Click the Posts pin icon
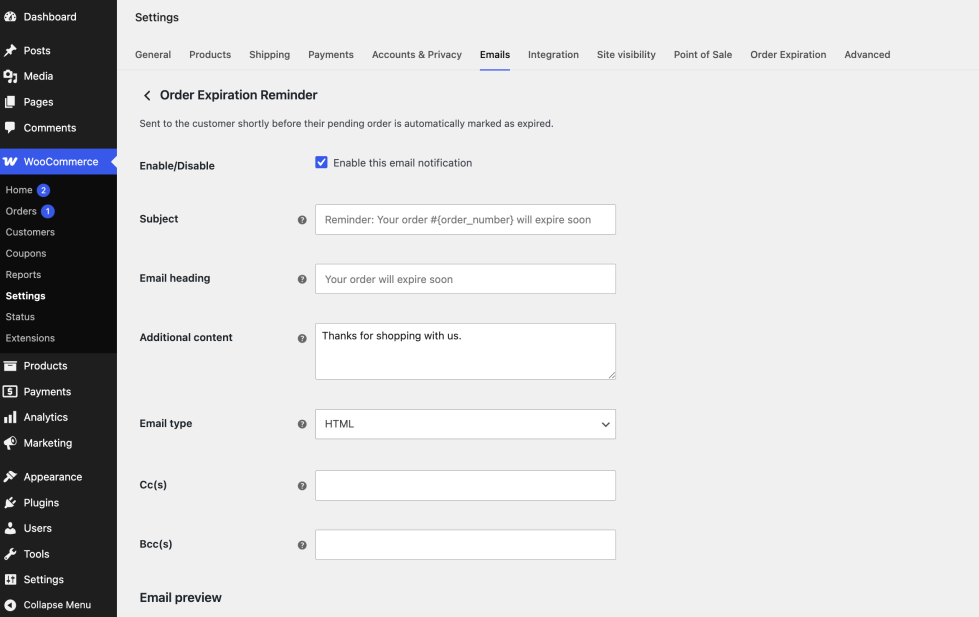Image resolution: width=979 pixels, height=617 pixels. pos(10,51)
